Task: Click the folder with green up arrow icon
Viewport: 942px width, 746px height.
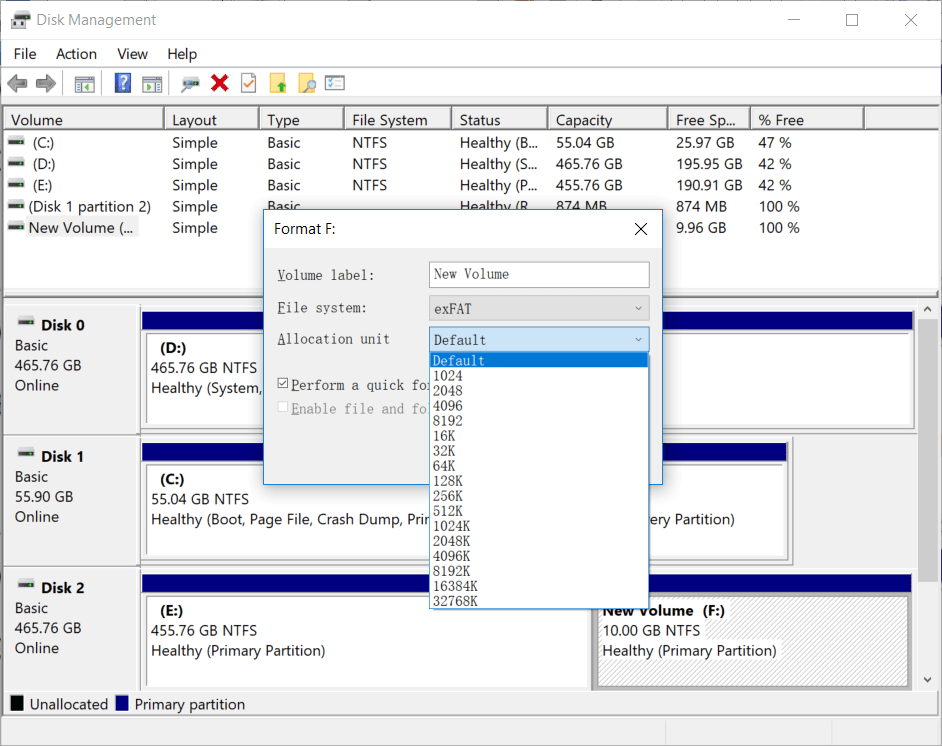Action: [278, 84]
